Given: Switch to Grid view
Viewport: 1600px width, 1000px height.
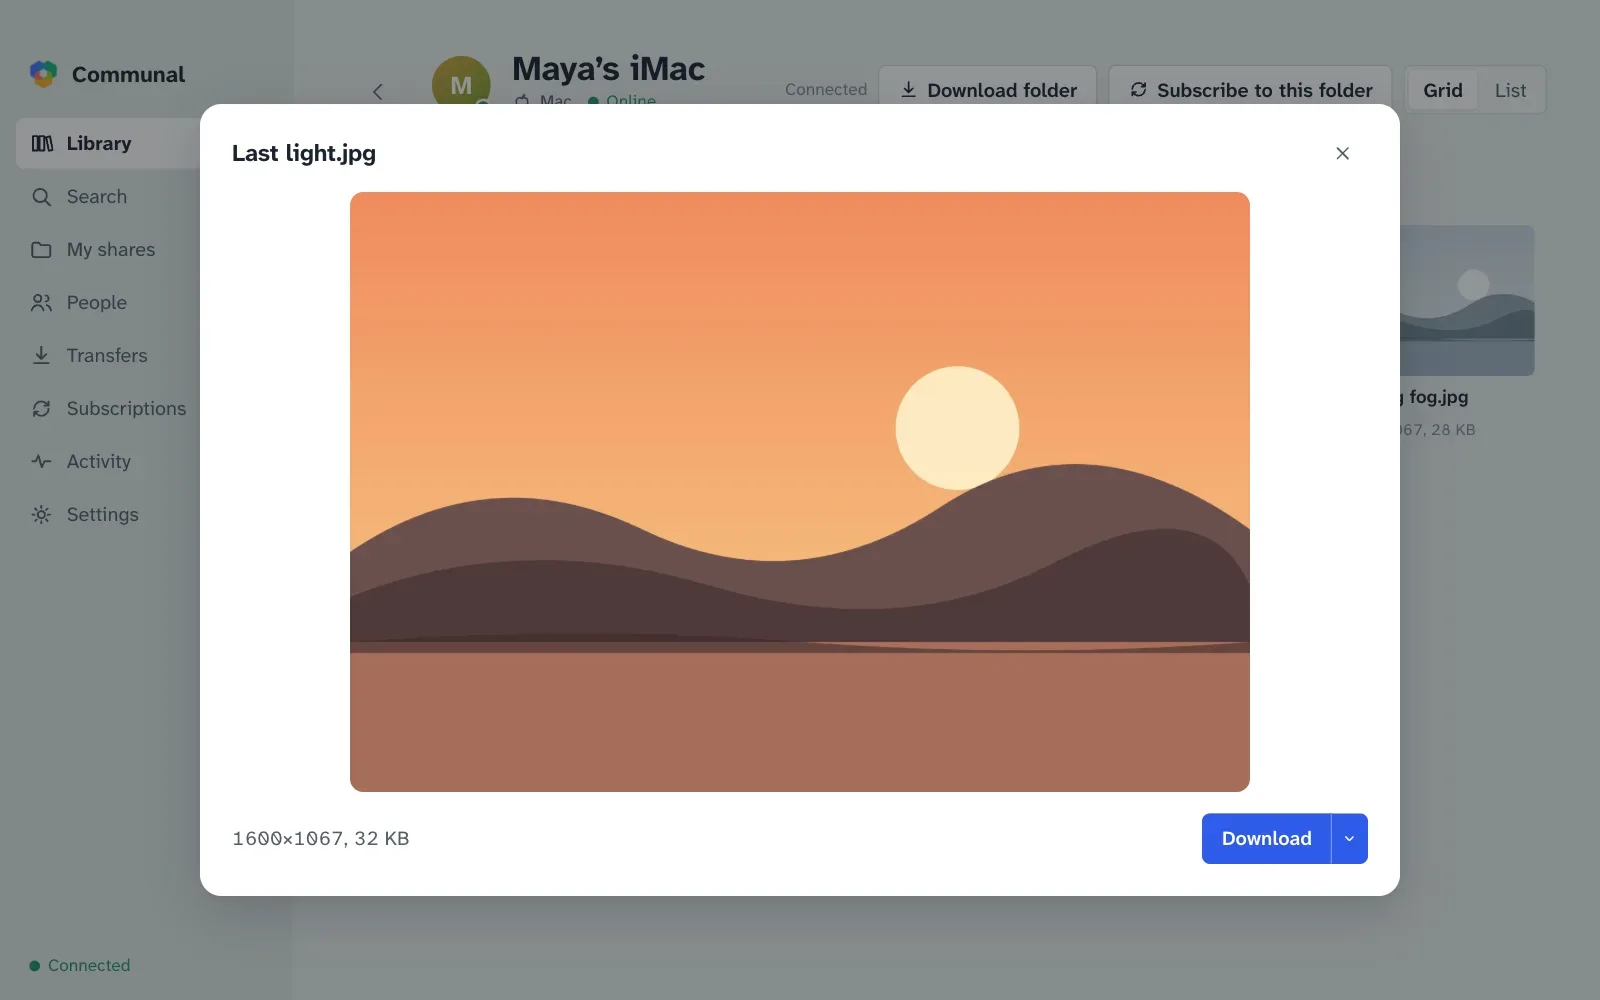Looking at the screenshot, I should (x=1442, y=90).
